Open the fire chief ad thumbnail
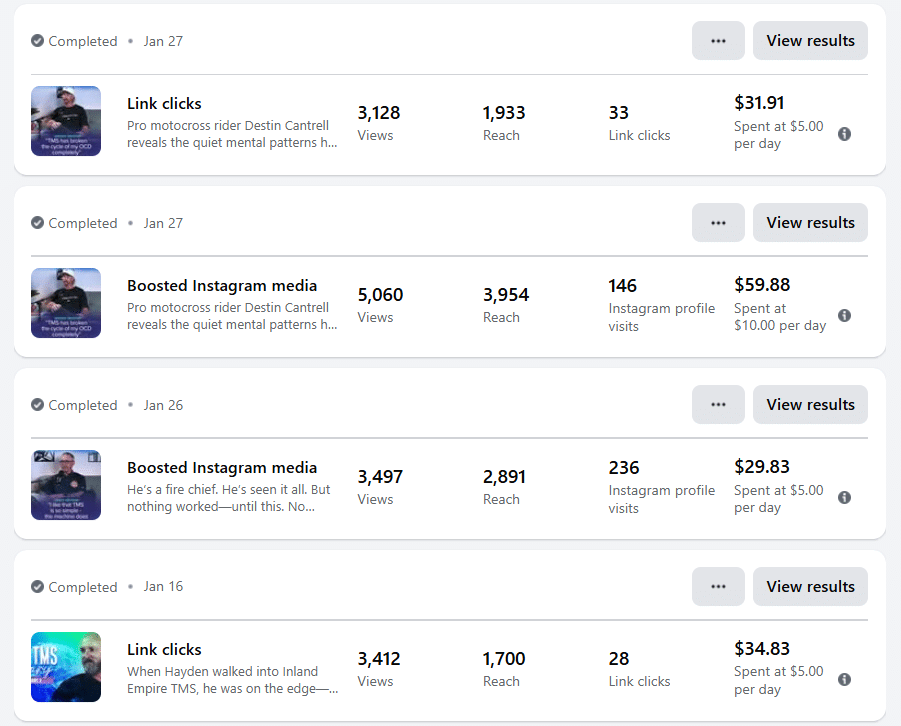This screenshot has width=901, height=726. click(66, 485)
